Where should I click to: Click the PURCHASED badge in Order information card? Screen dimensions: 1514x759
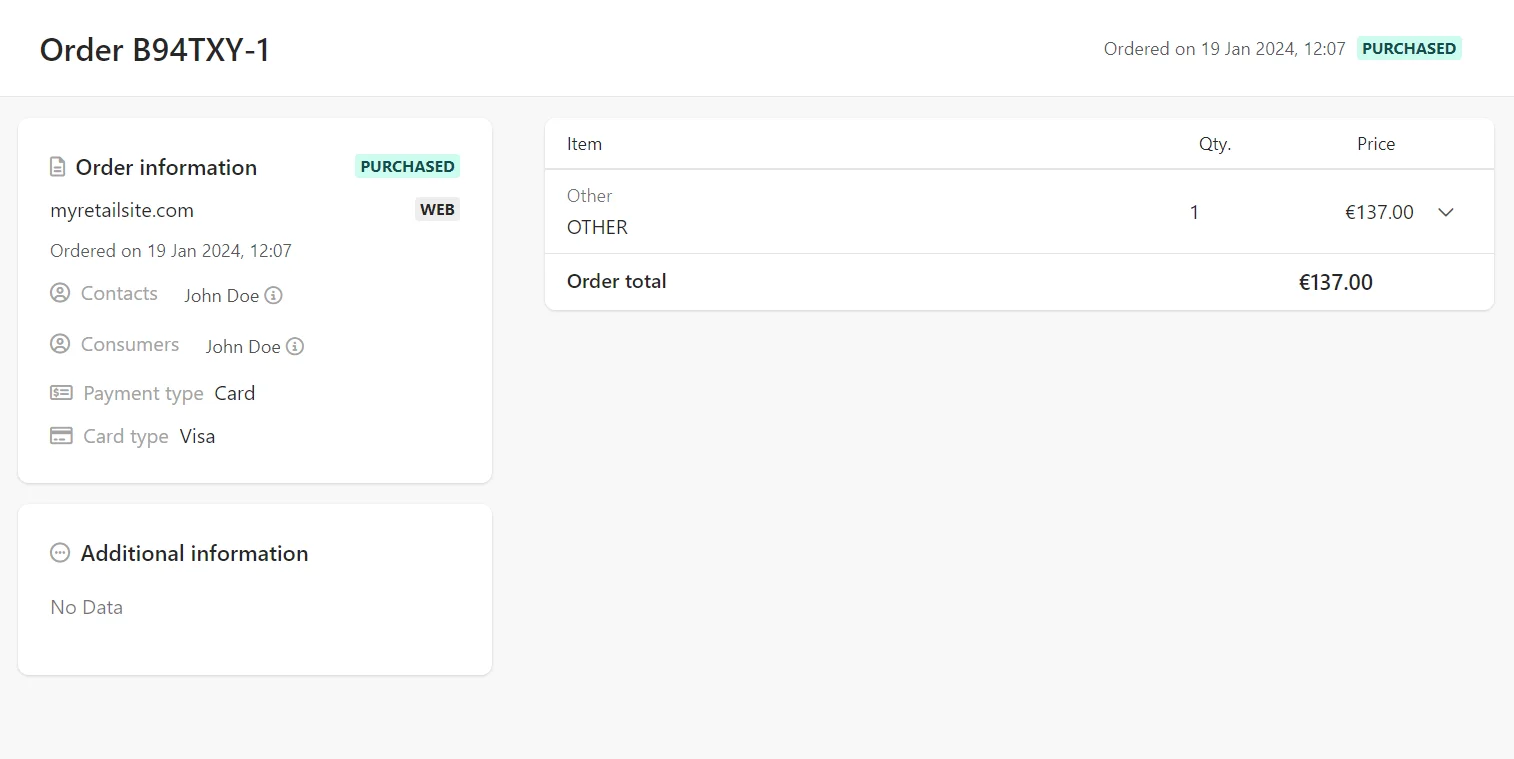point(407,166)
